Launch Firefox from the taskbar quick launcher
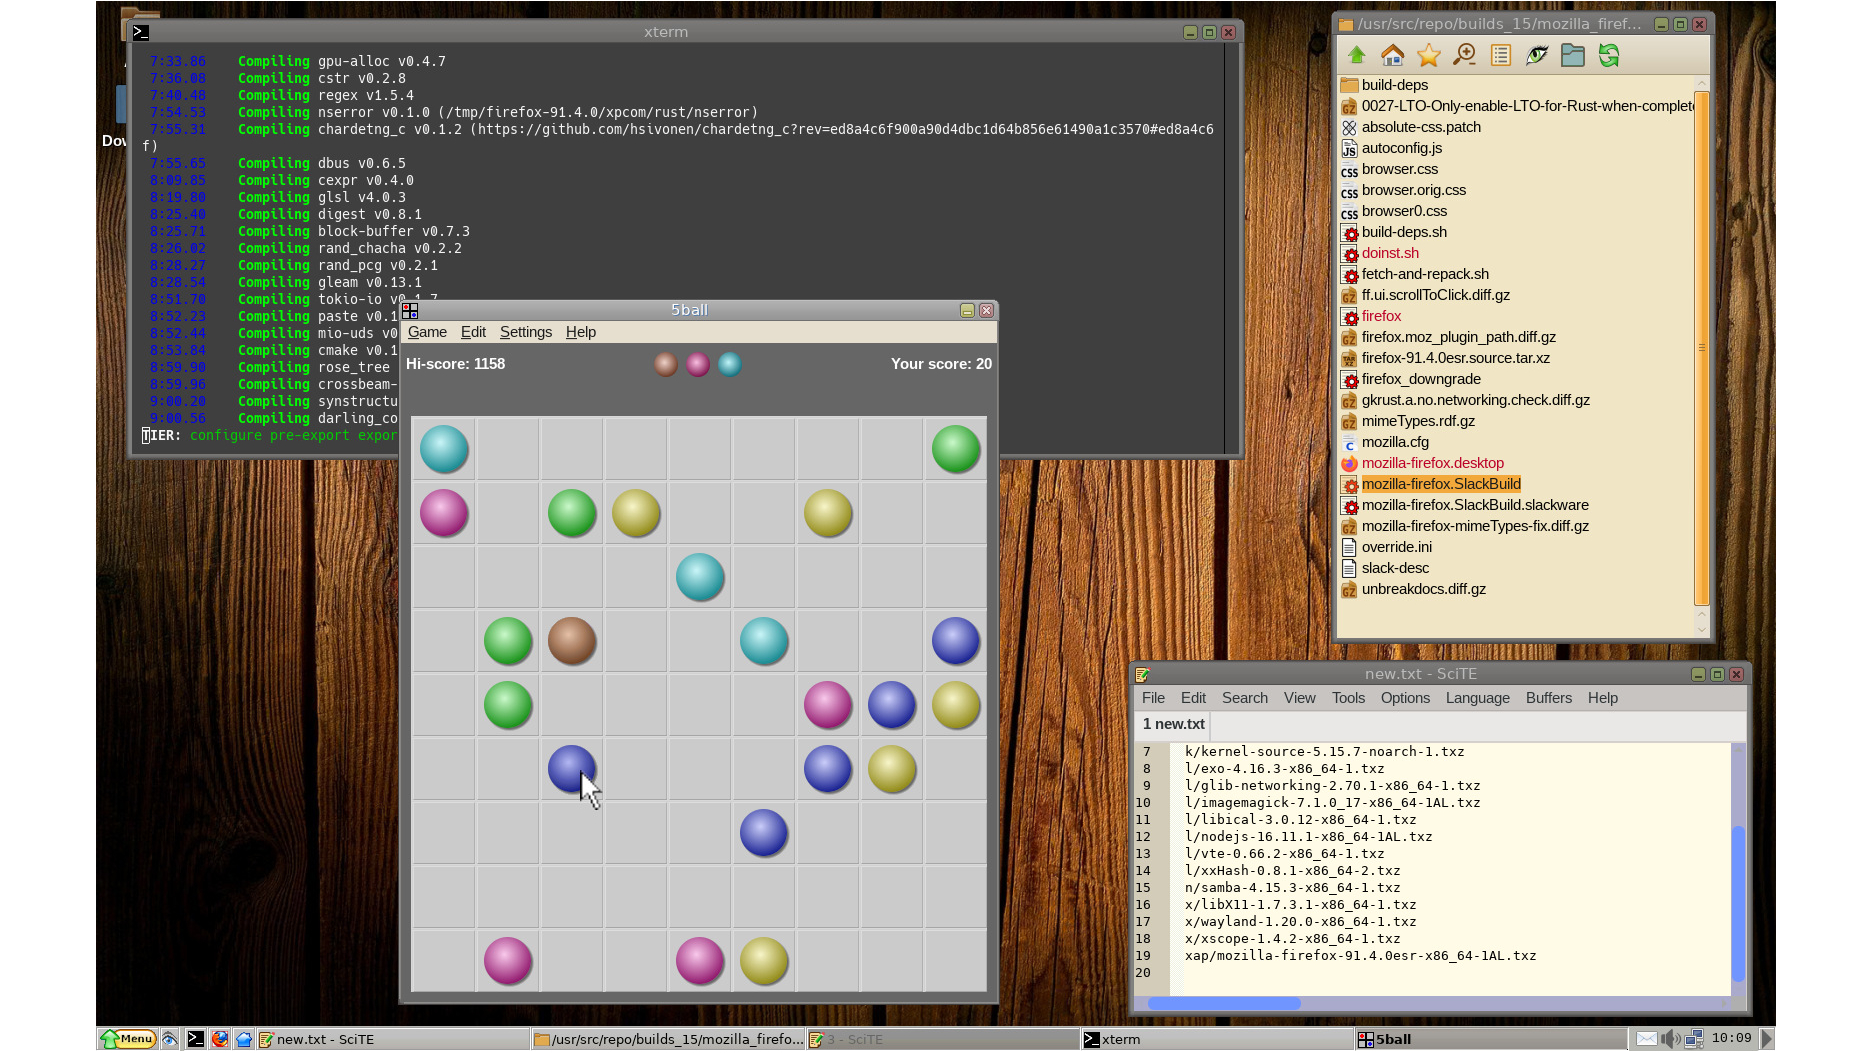The image size is (1872, 1053). (220, 1039)
